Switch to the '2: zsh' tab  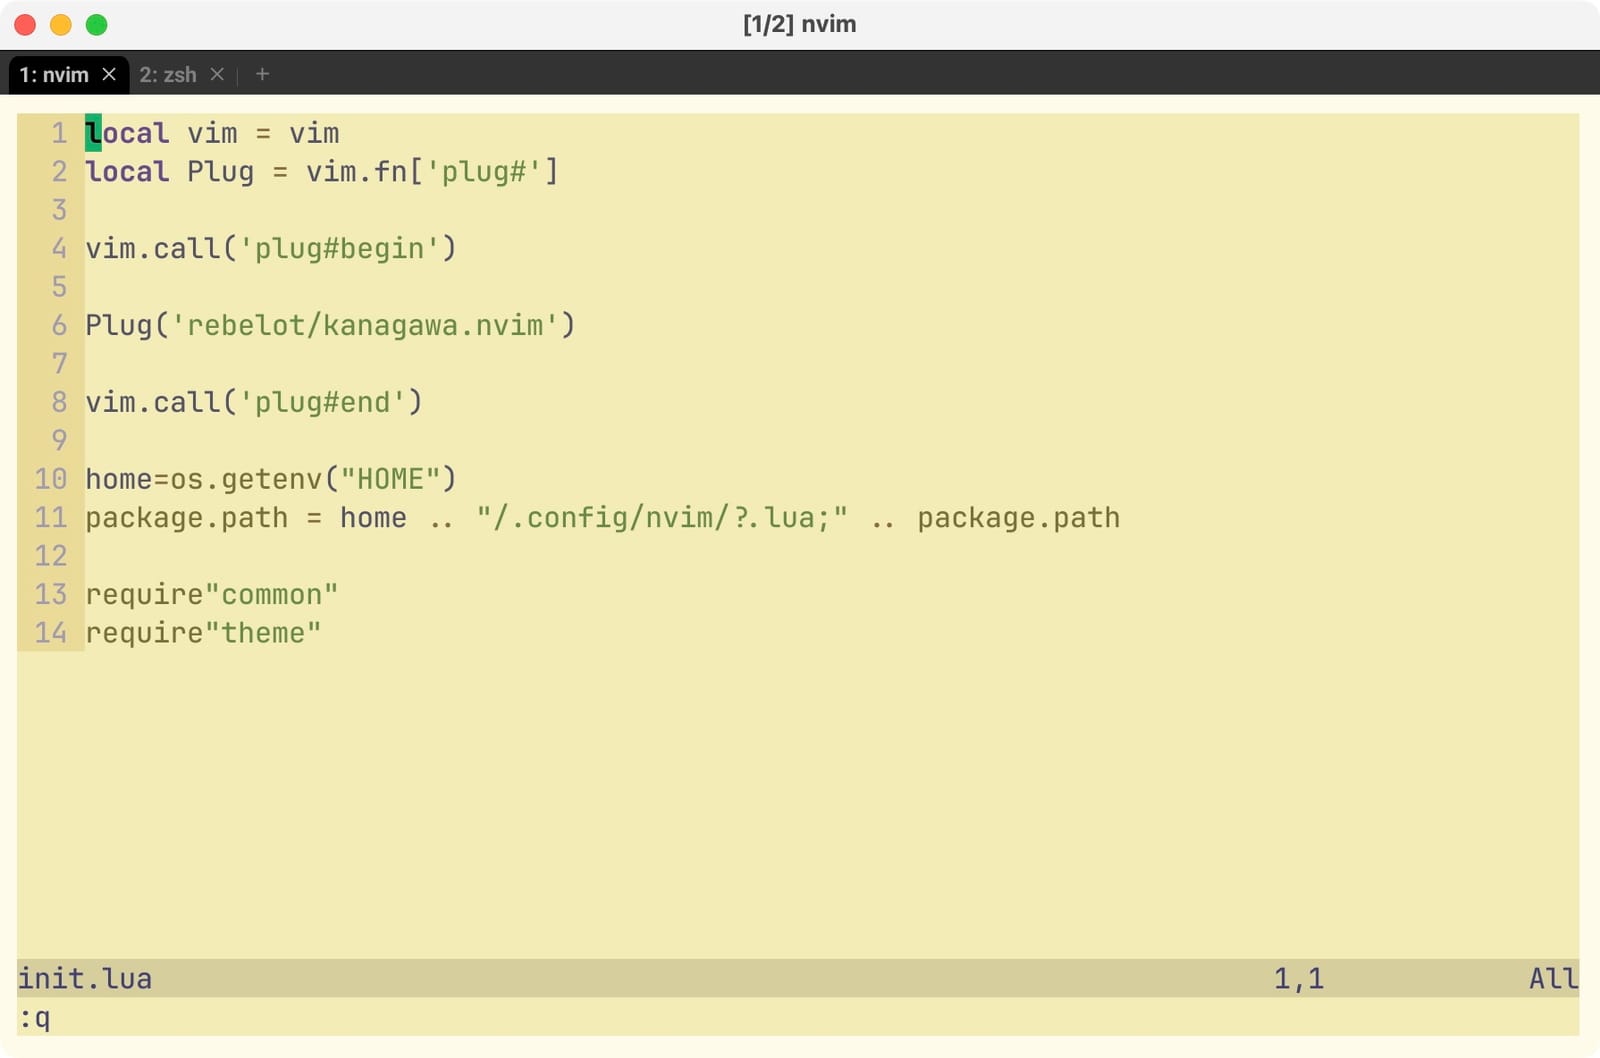click(x=168, y=74)
